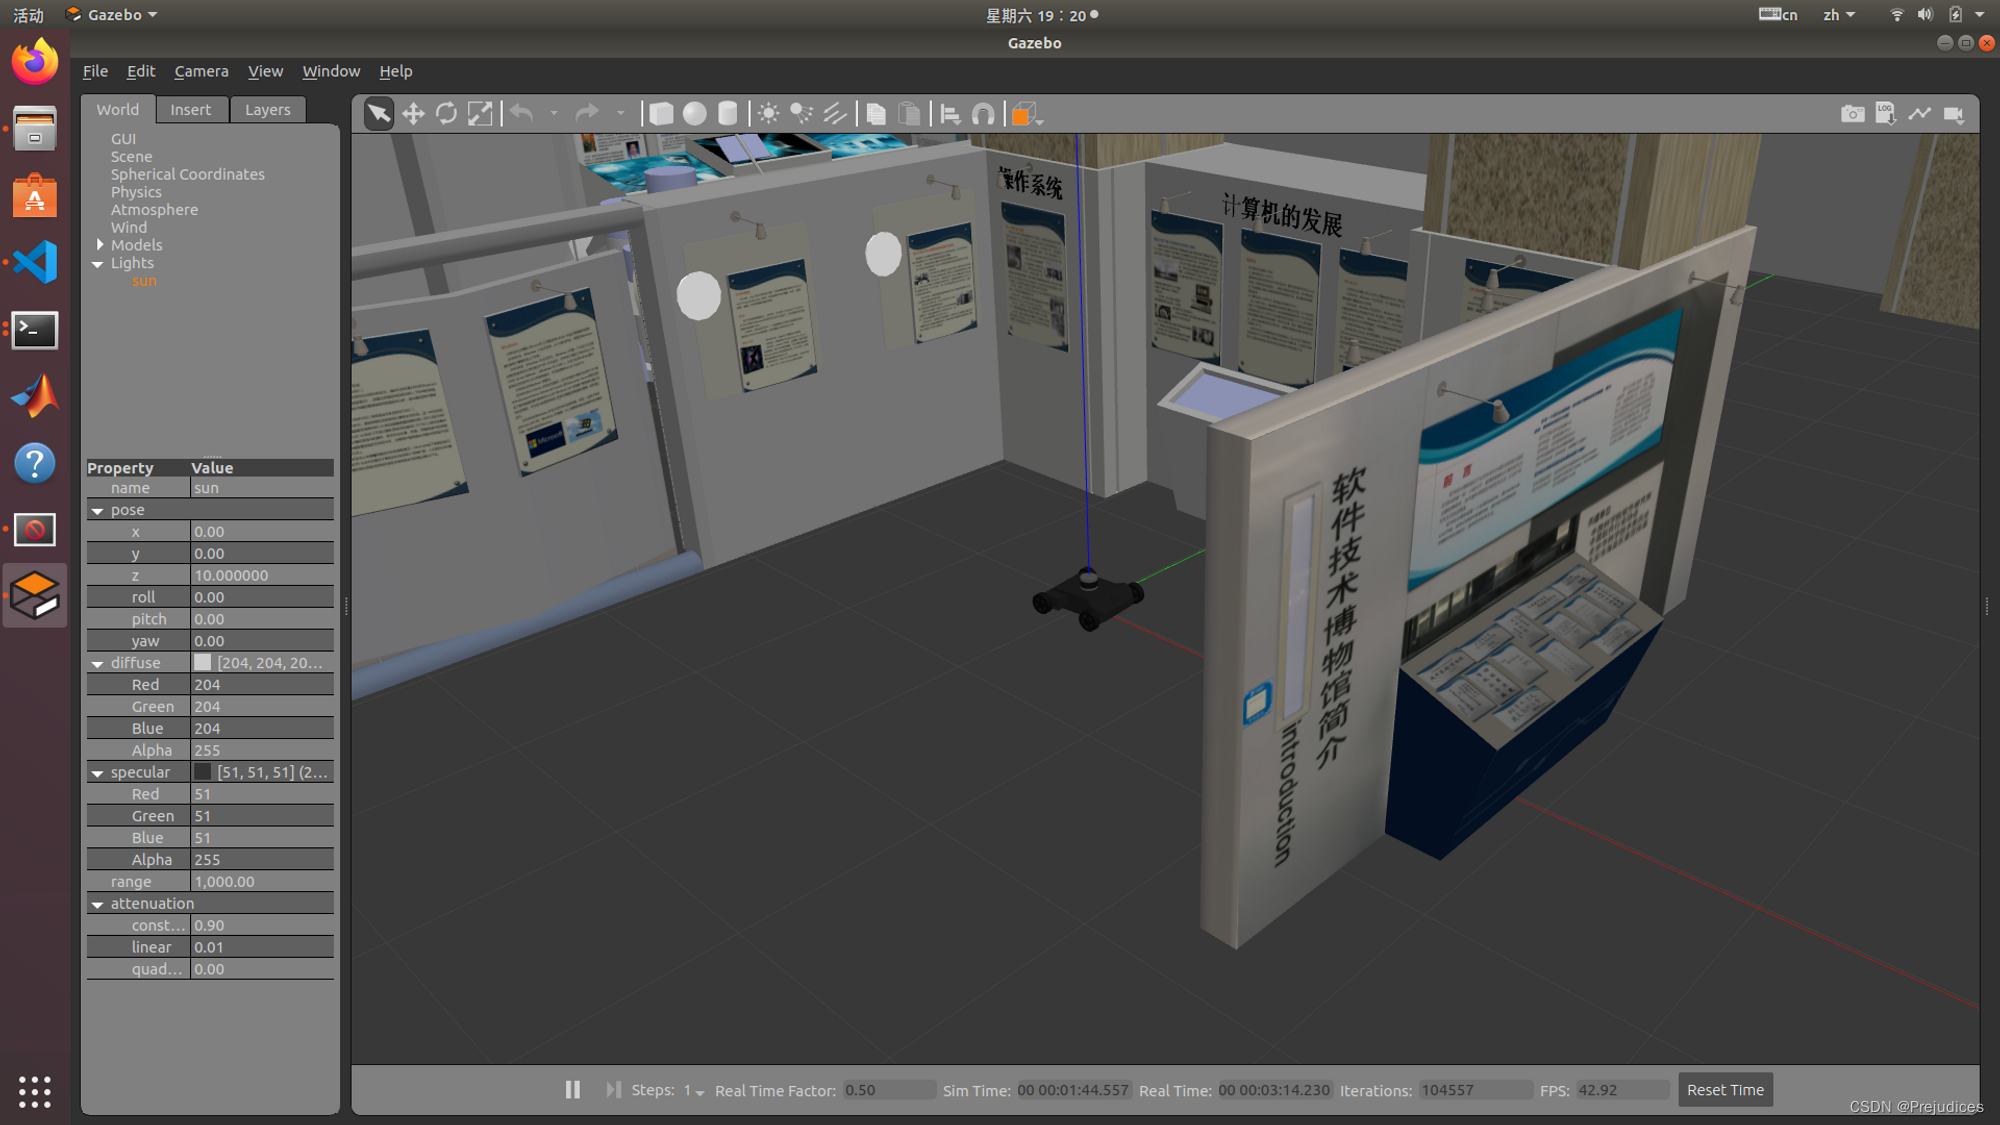The image size is (2000, 1125).
Task: Take a screenshot with camera icon
Action: click(1852, 114)
